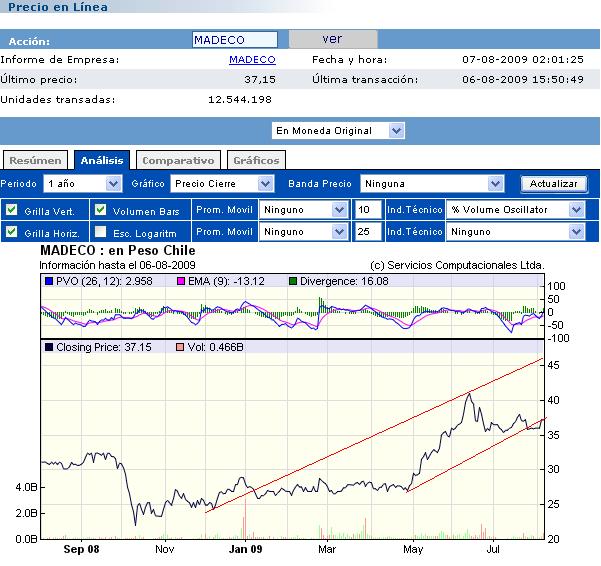Click the última transacción value 06-08-2009 15:50:49
The image size is (601, 566).
pyautogui.click(x=523, y=79)
